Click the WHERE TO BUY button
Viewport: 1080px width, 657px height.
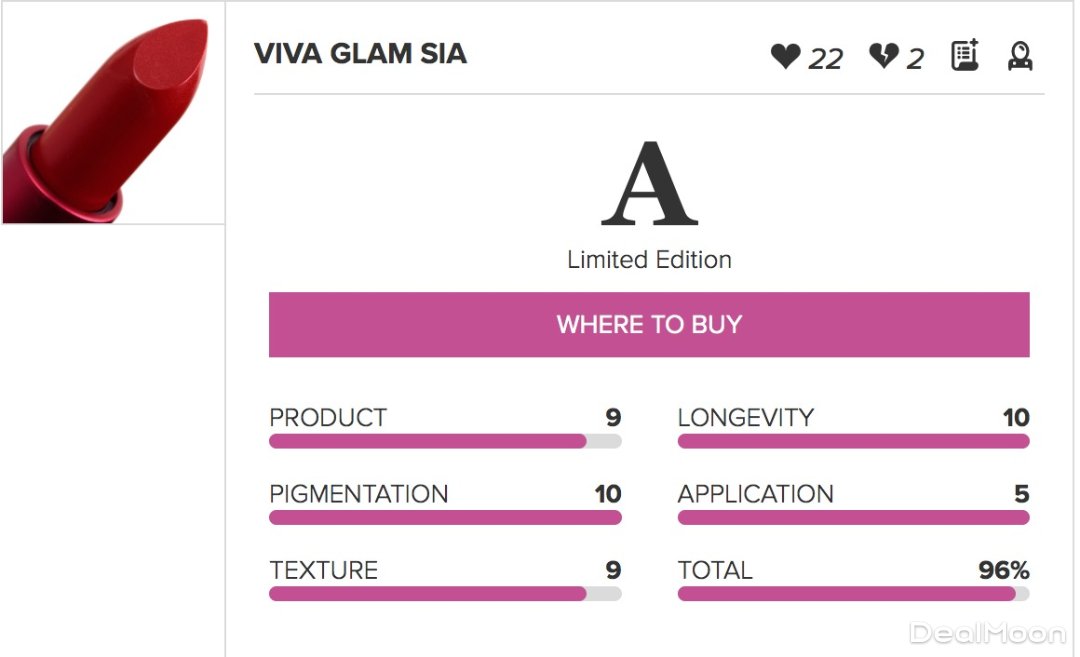(x=649, y=325)
